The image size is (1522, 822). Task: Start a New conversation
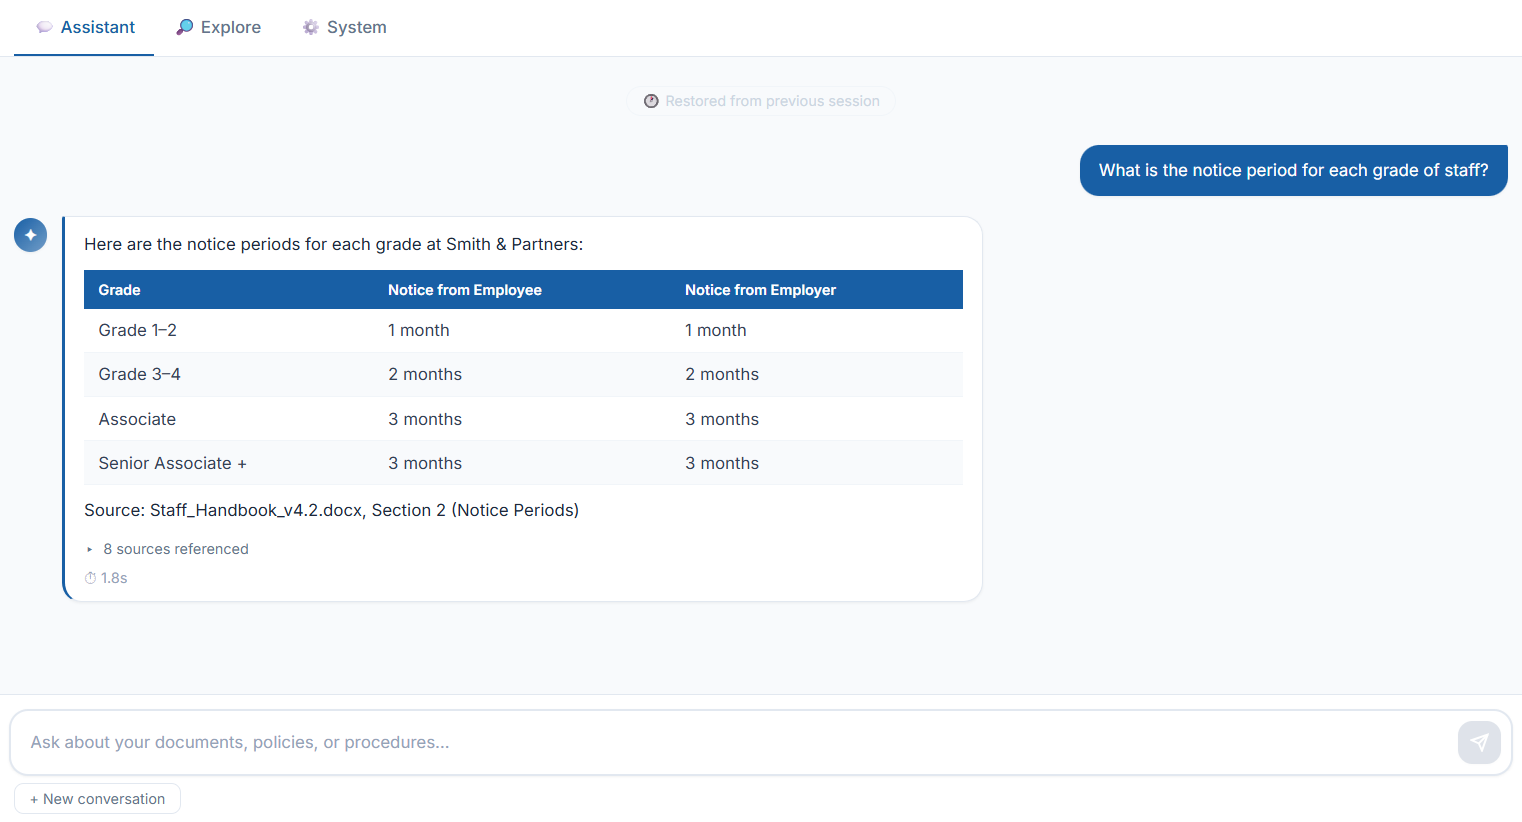(x=97, y=799)
